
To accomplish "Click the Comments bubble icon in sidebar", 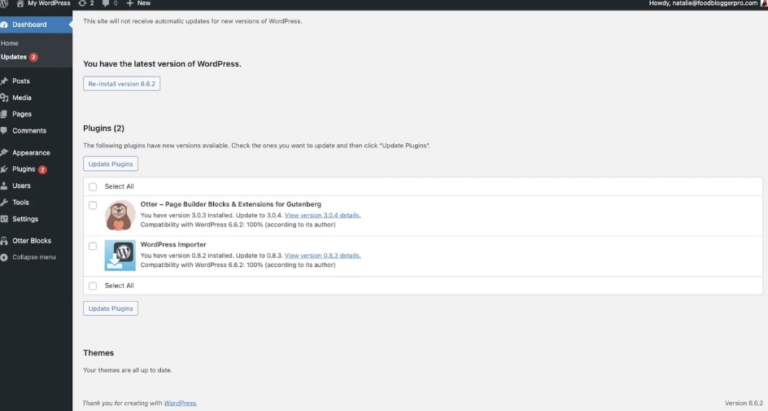I will [x=5, y=130].
